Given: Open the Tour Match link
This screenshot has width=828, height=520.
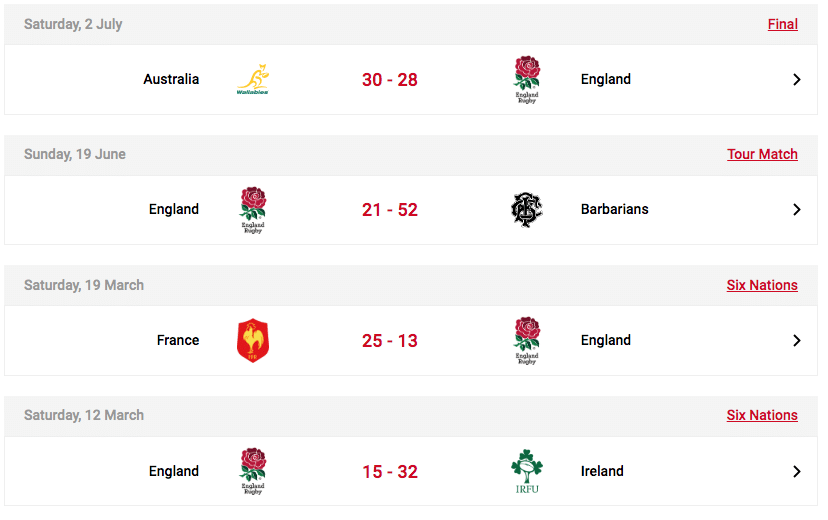Looking at the screenshot, I should (762, 154).
